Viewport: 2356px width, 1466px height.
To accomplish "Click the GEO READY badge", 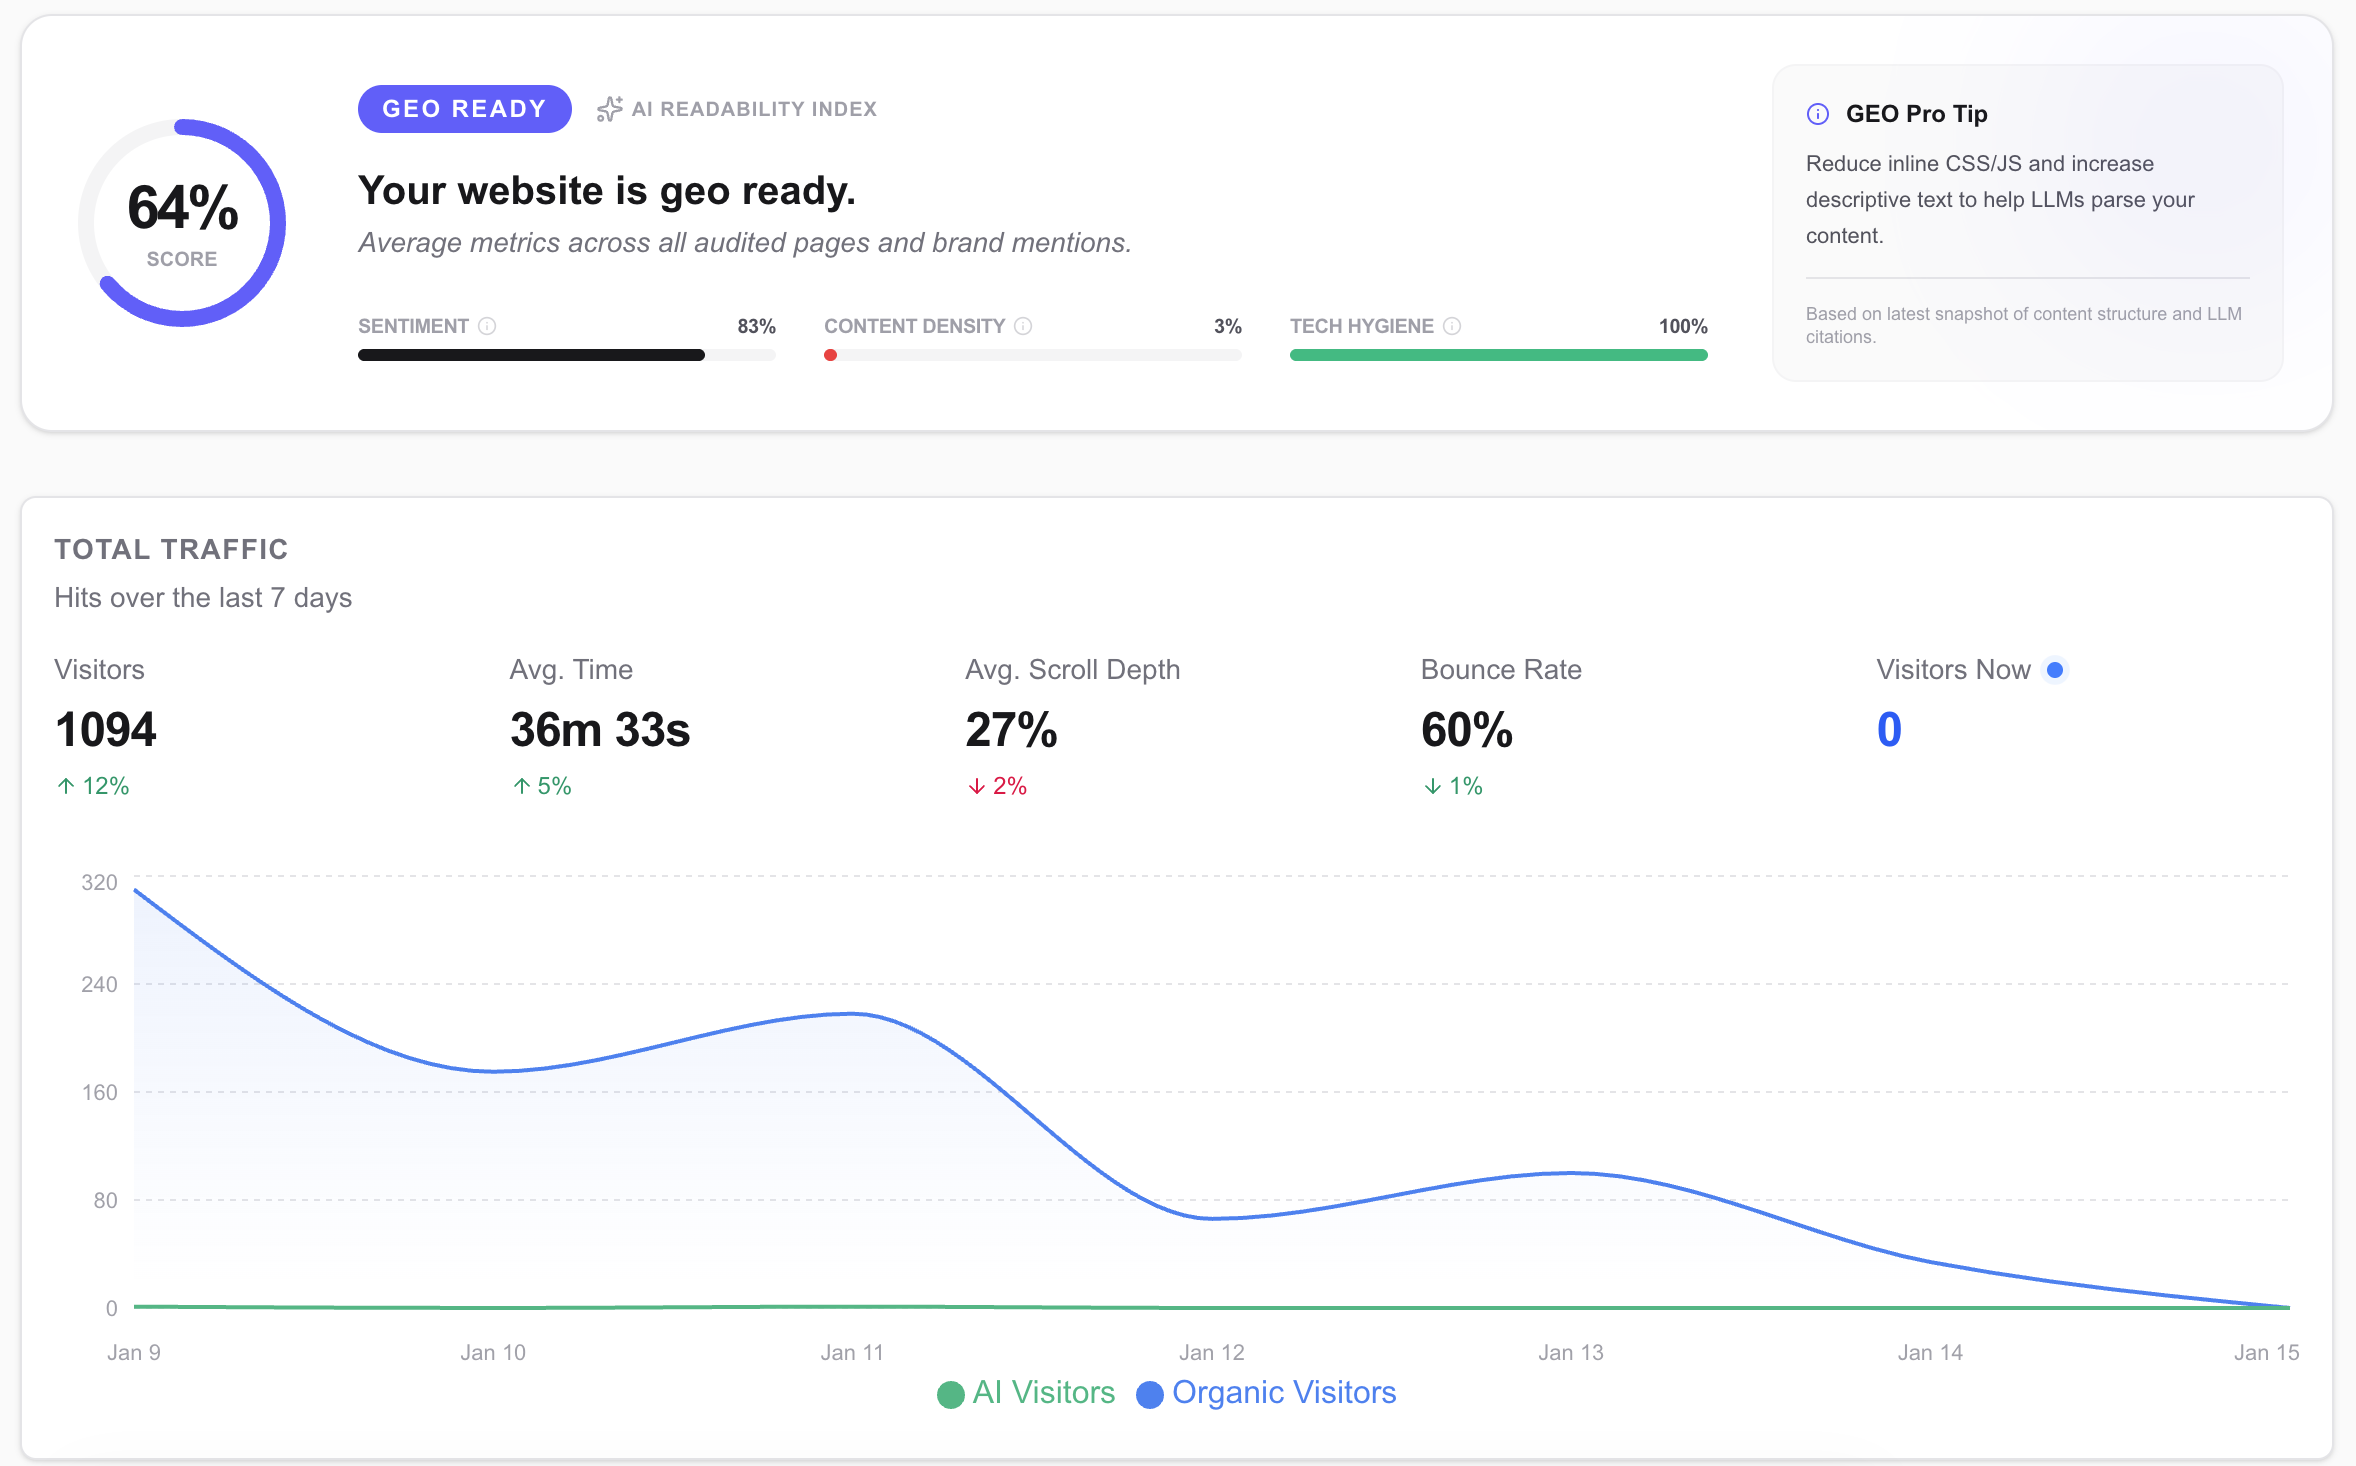I will pyautogui.click(x=464, y=109).
